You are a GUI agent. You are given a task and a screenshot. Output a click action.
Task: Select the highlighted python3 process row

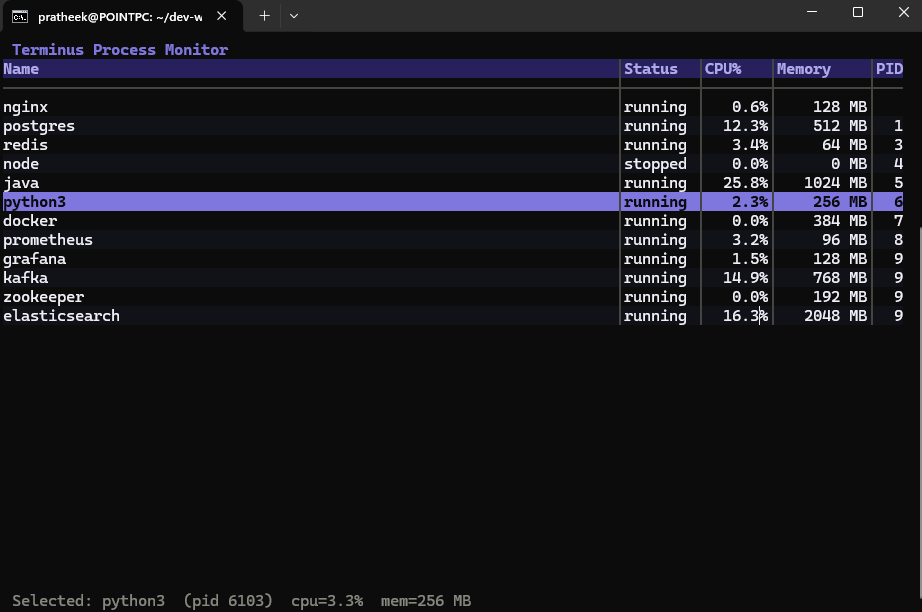(x=453, y=202)
